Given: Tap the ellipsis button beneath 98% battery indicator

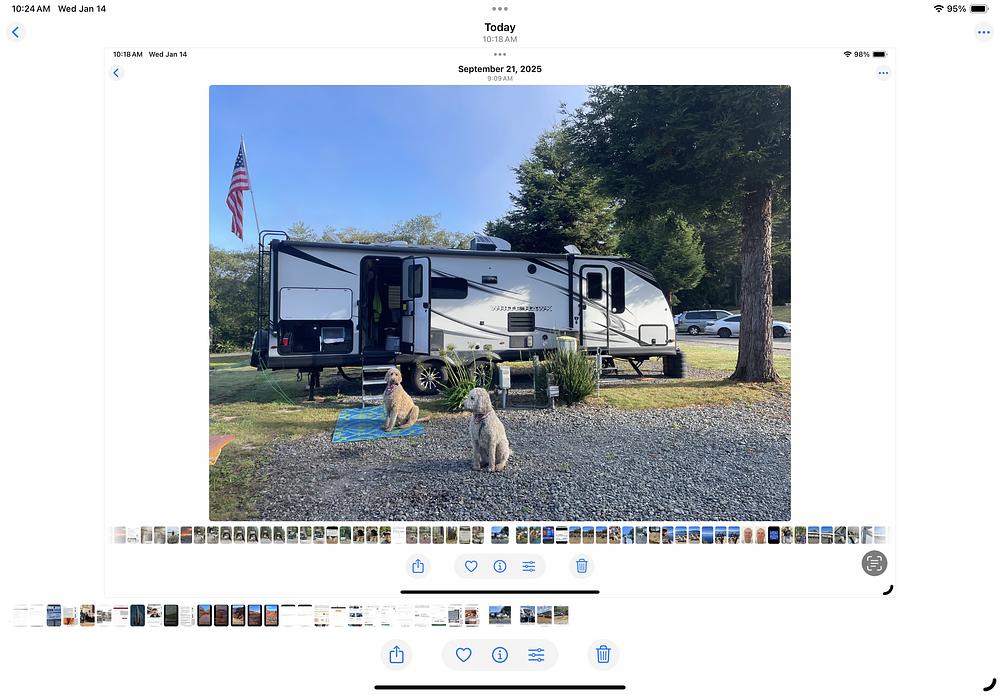Looking at the screenshot, I should tap(883, 73).
